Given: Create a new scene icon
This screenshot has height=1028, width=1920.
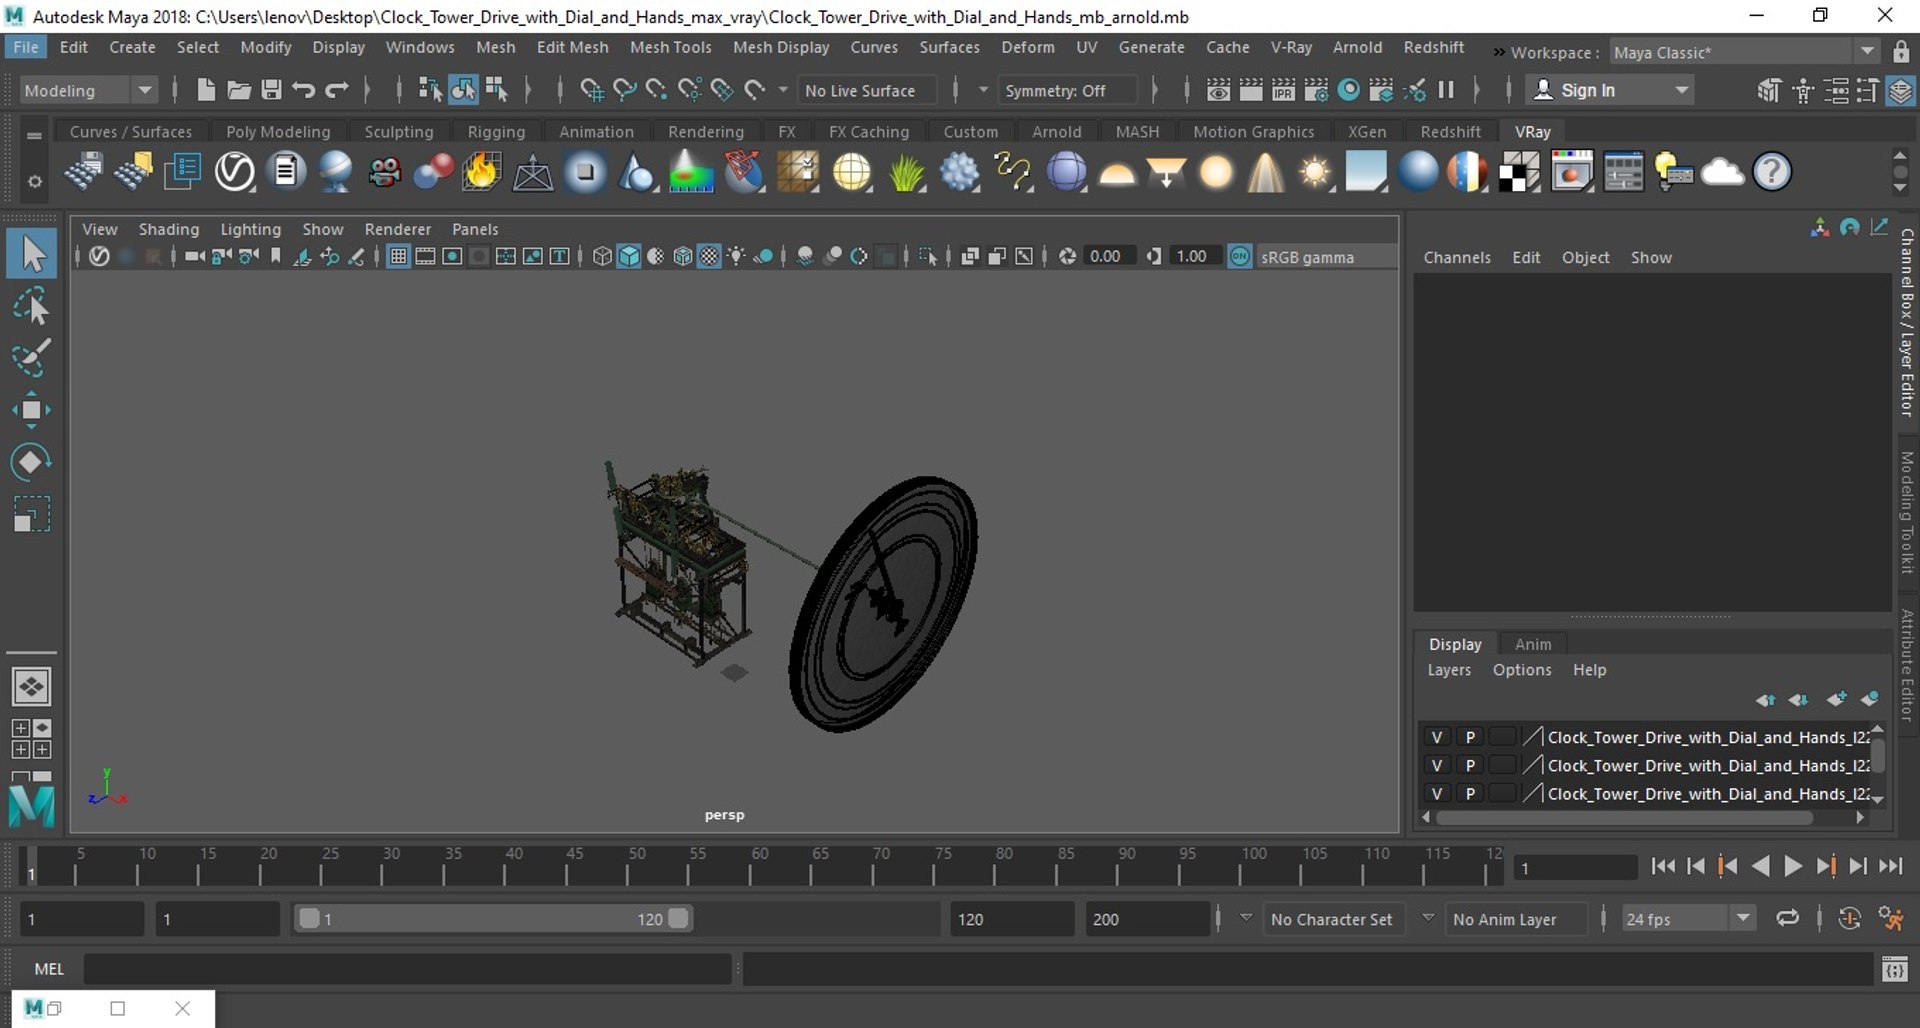Looking at the screenshot, I should click(x=205, y=90).
